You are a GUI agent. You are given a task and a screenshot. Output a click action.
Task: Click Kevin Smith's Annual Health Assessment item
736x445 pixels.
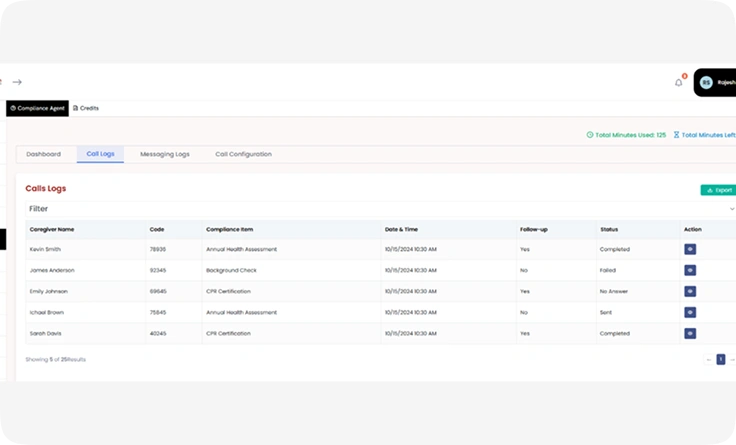242,249
